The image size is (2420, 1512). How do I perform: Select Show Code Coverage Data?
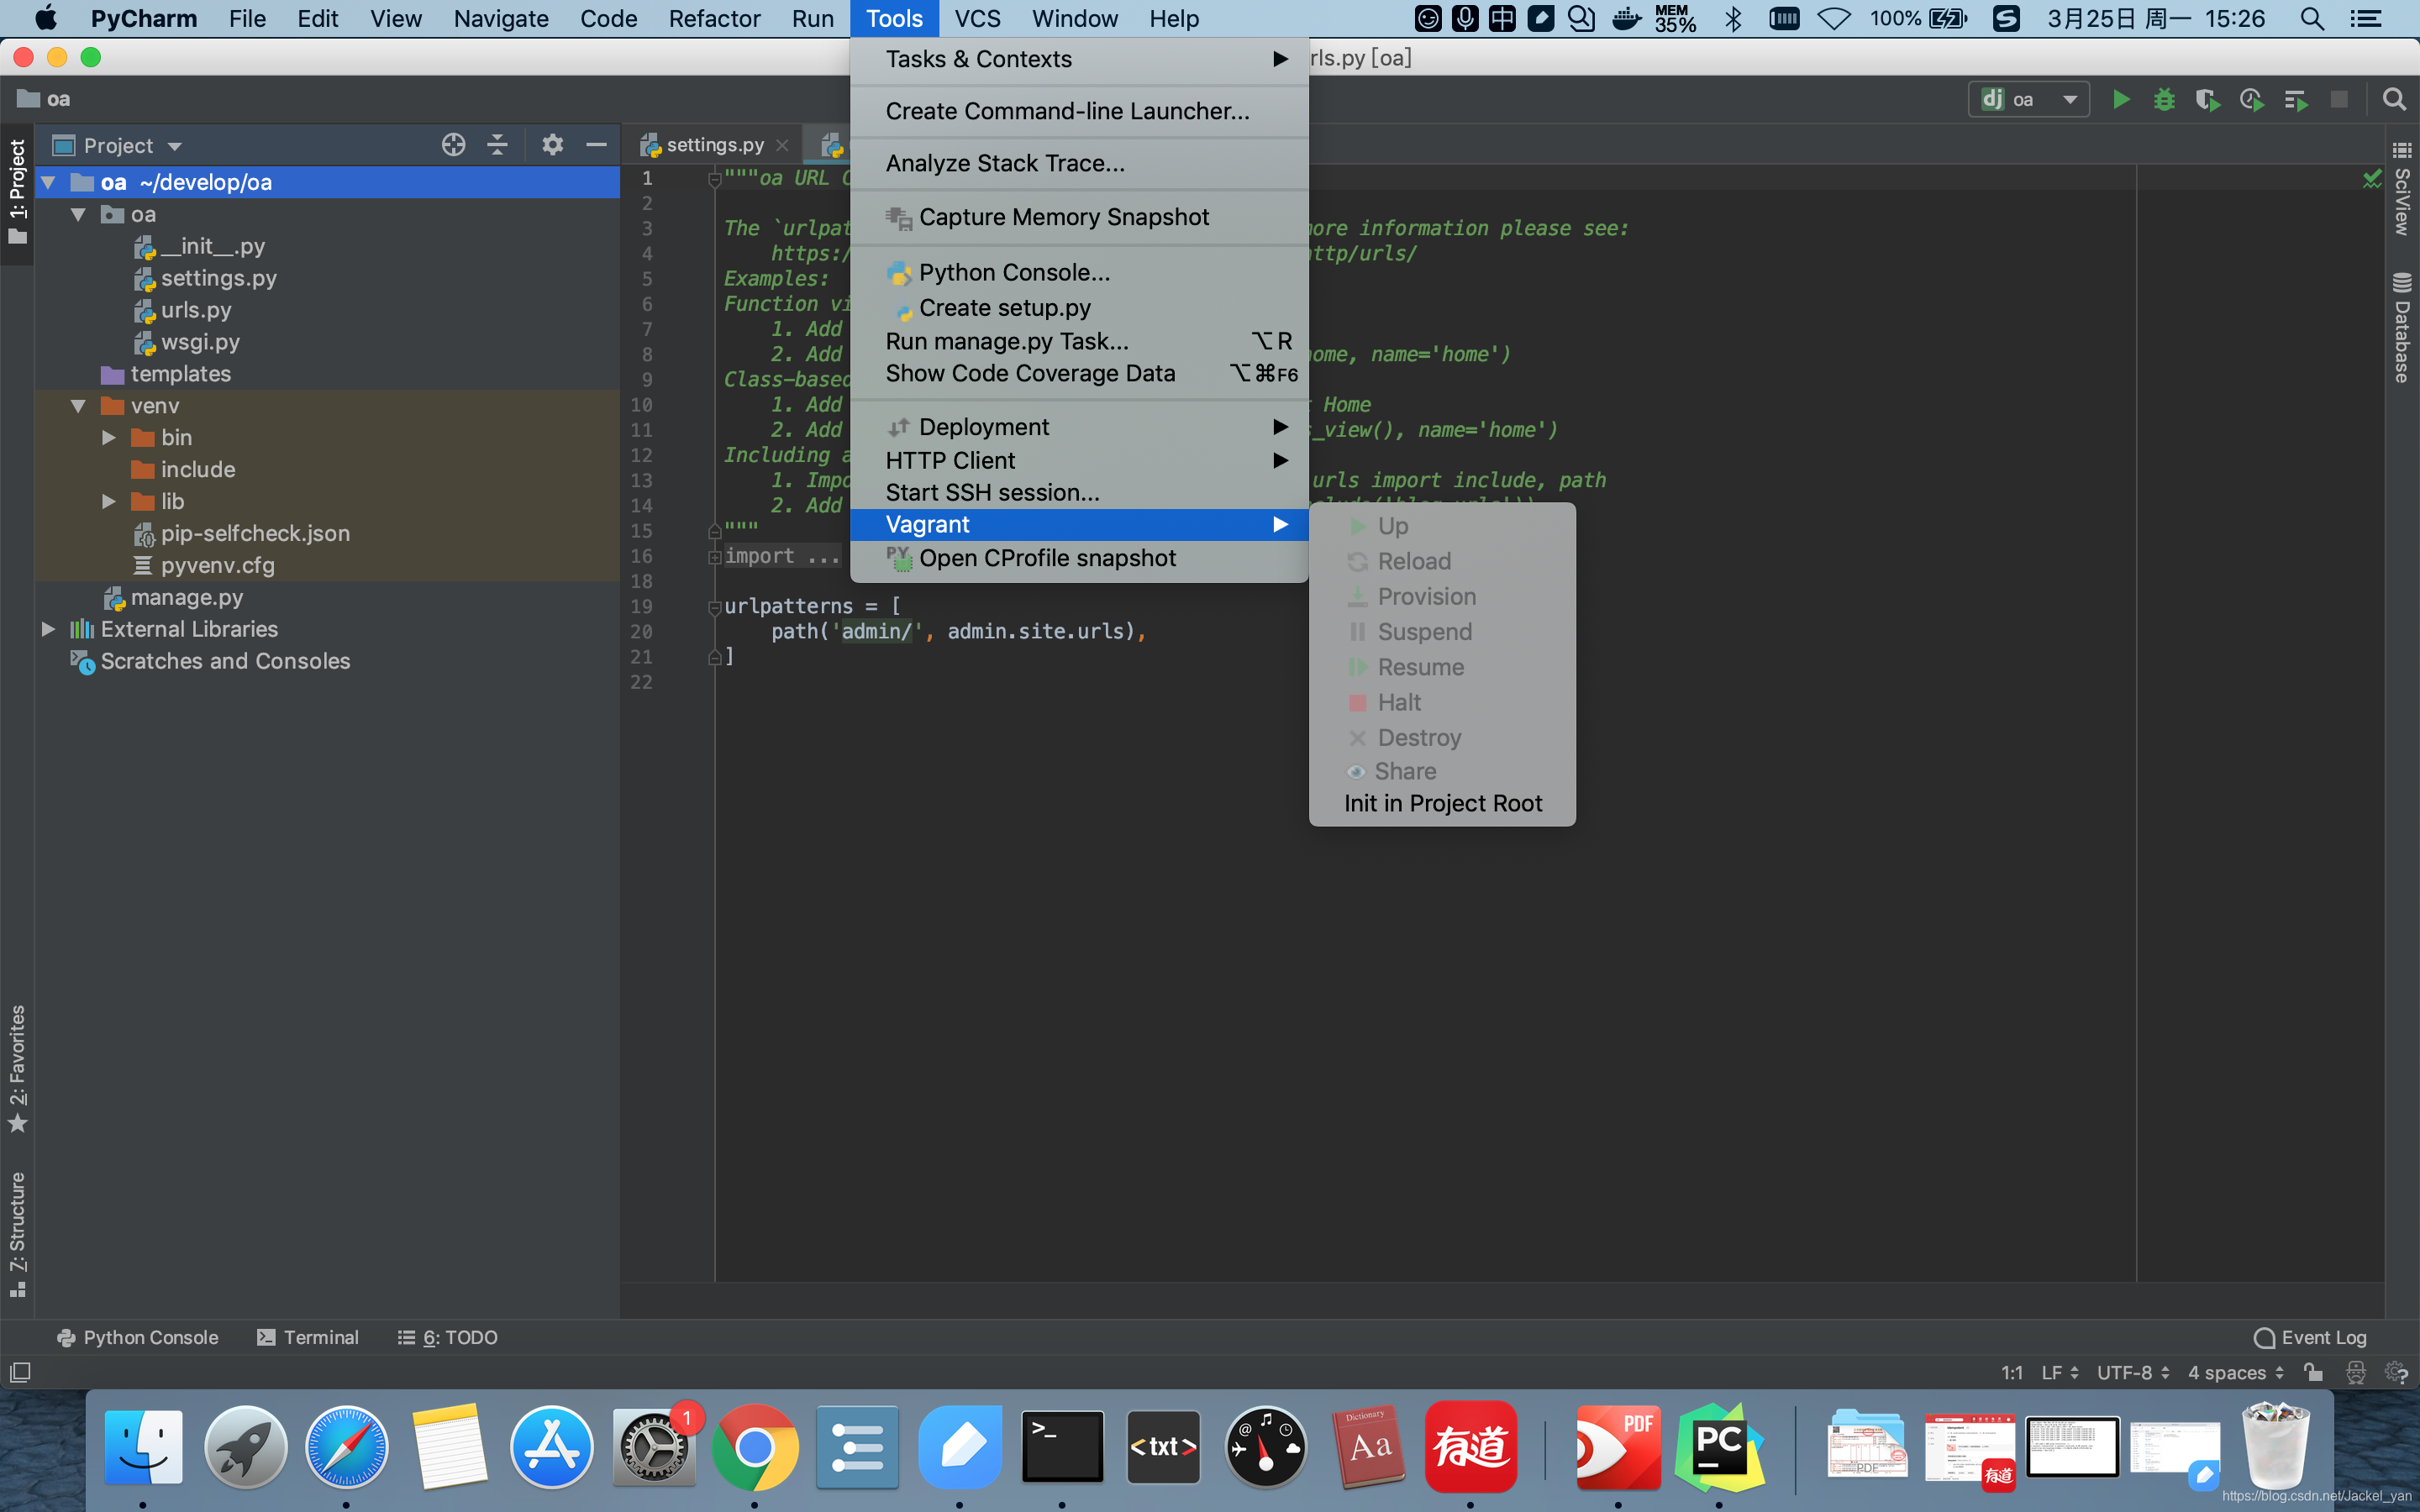point(1079,373)
